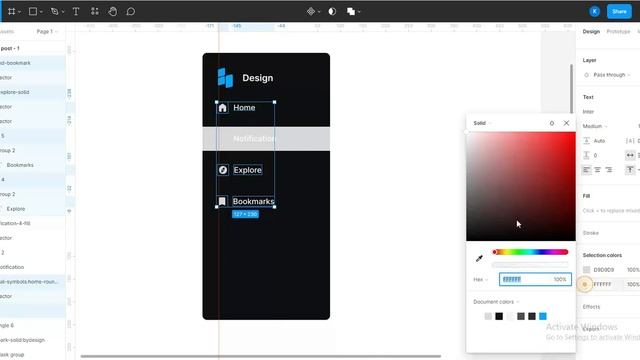Image resolution: width=640 pixels, height=360 pixels.
Task: Align text right
Action: [x=609, y=170]
